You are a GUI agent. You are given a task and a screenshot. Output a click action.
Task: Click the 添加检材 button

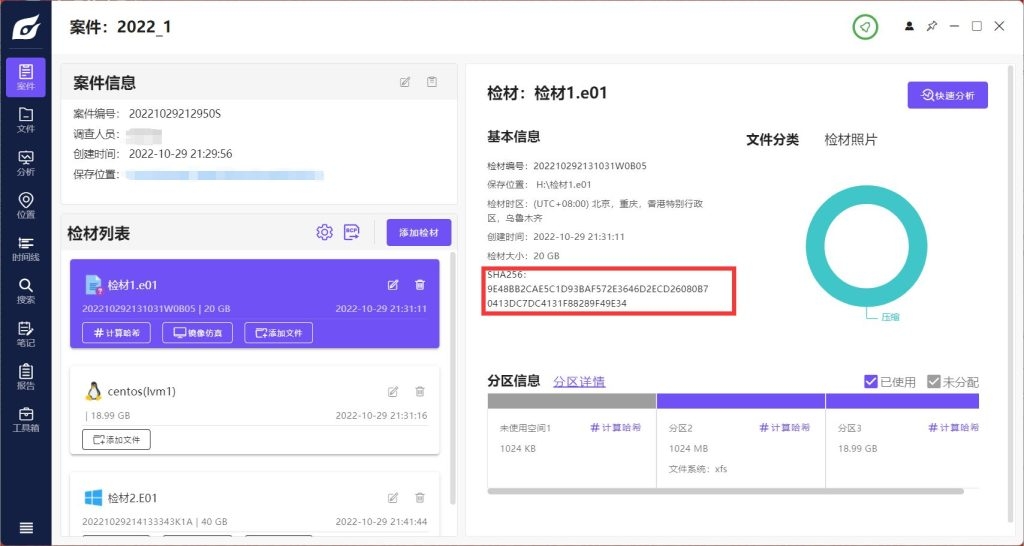click(x=419, y=233)
